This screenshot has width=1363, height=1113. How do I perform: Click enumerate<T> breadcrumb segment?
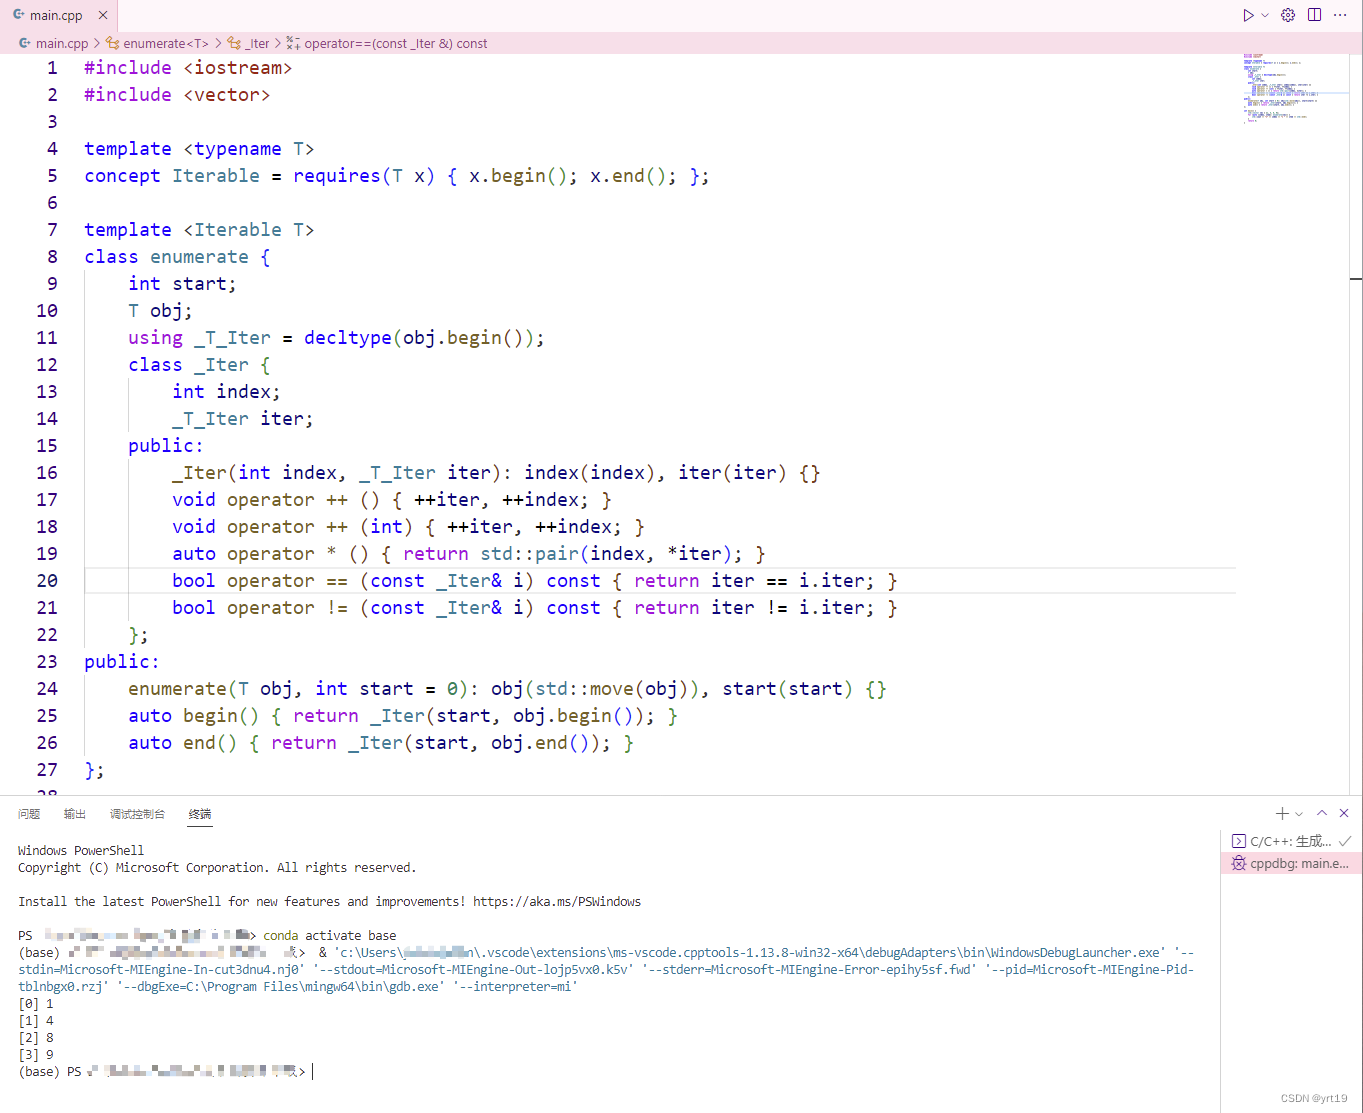click(166, 43)
